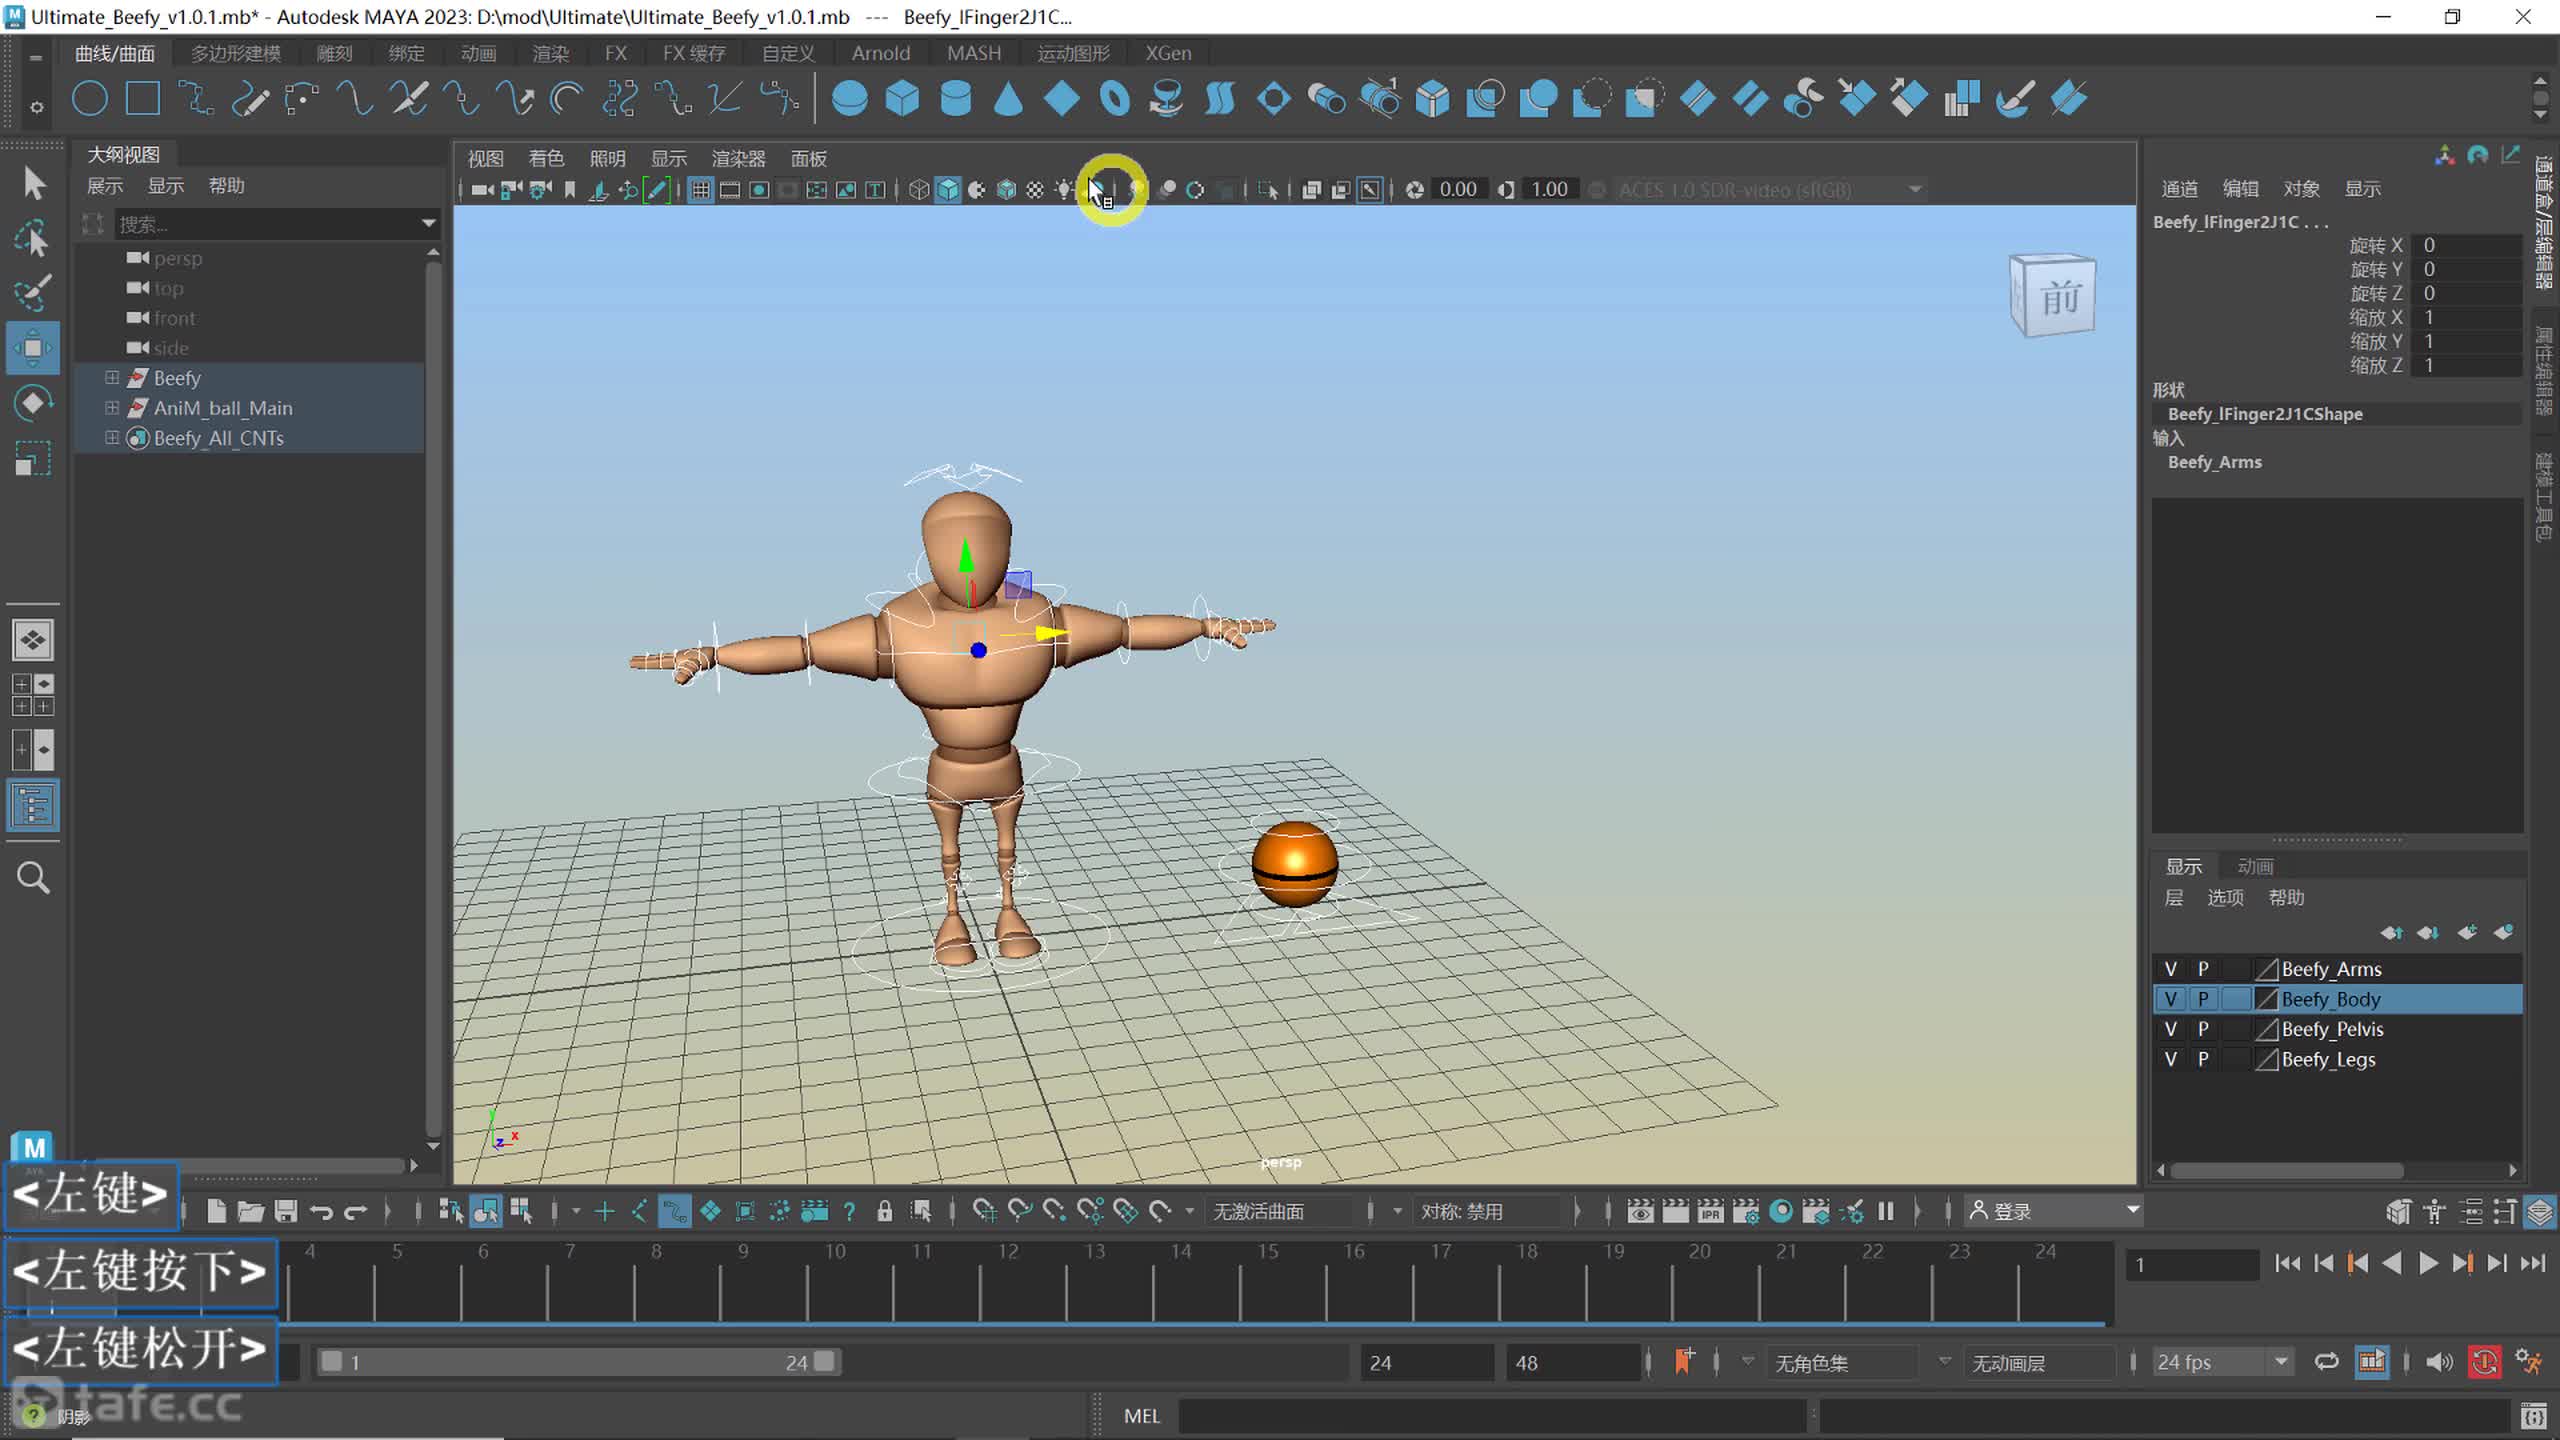
Task: Activate the Rotate tool
Action: 33,403
